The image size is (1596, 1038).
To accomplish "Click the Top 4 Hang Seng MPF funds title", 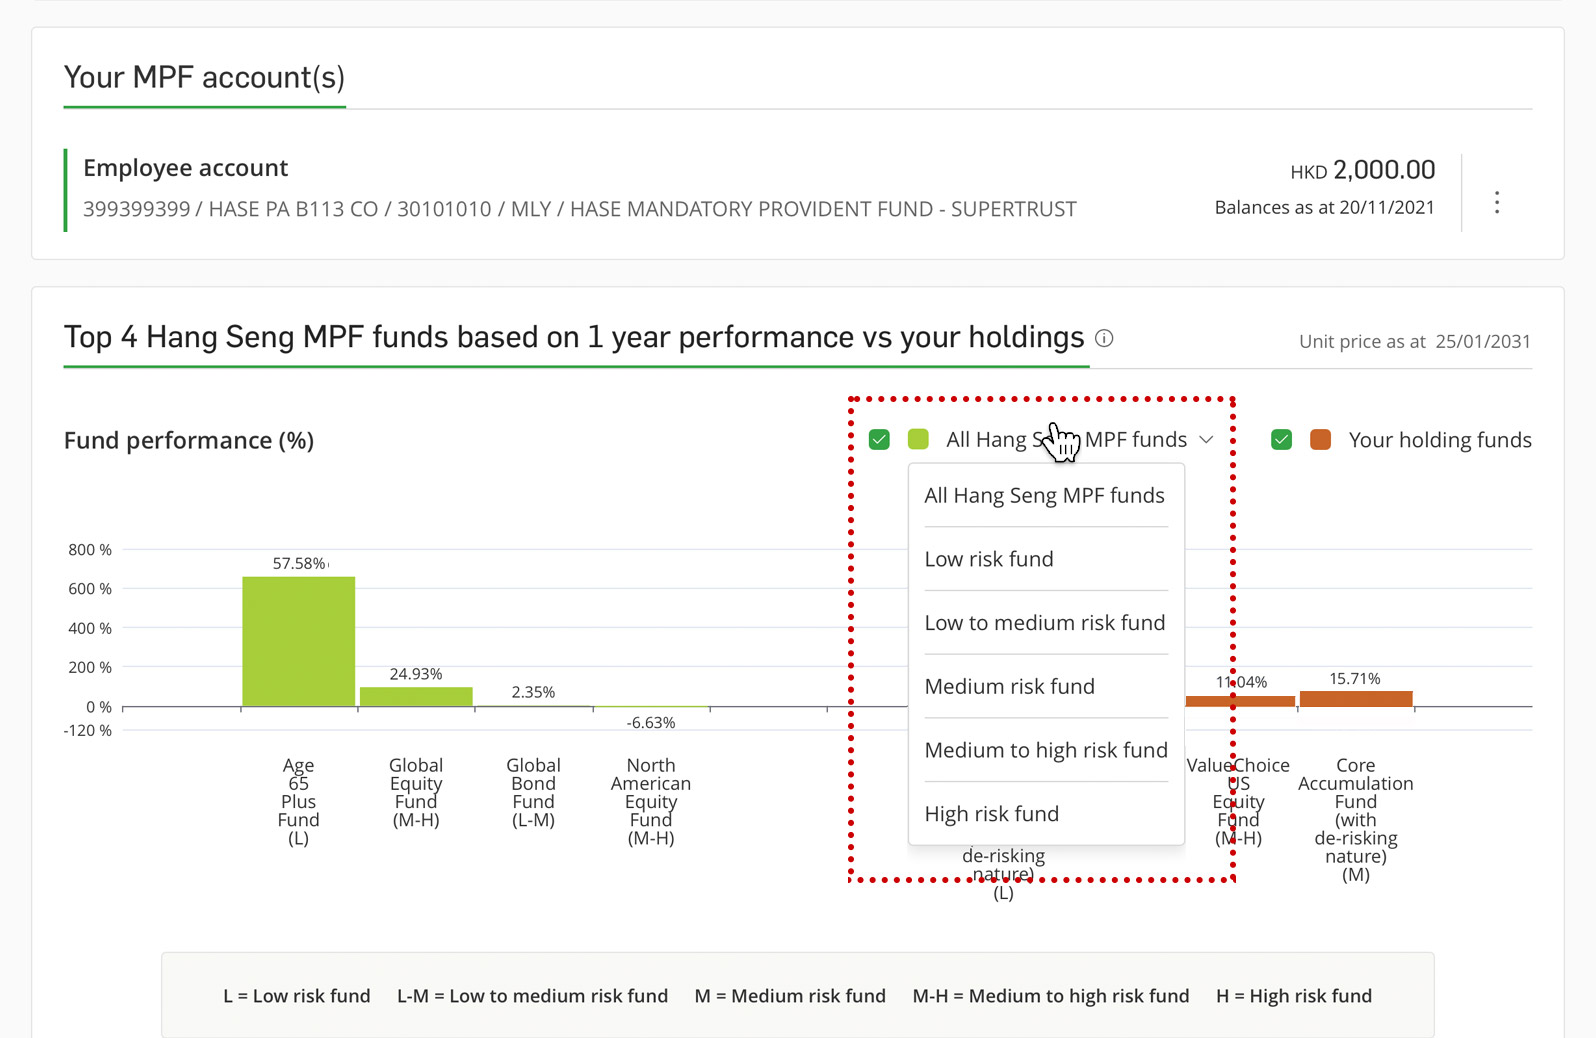I will [574, 338].
